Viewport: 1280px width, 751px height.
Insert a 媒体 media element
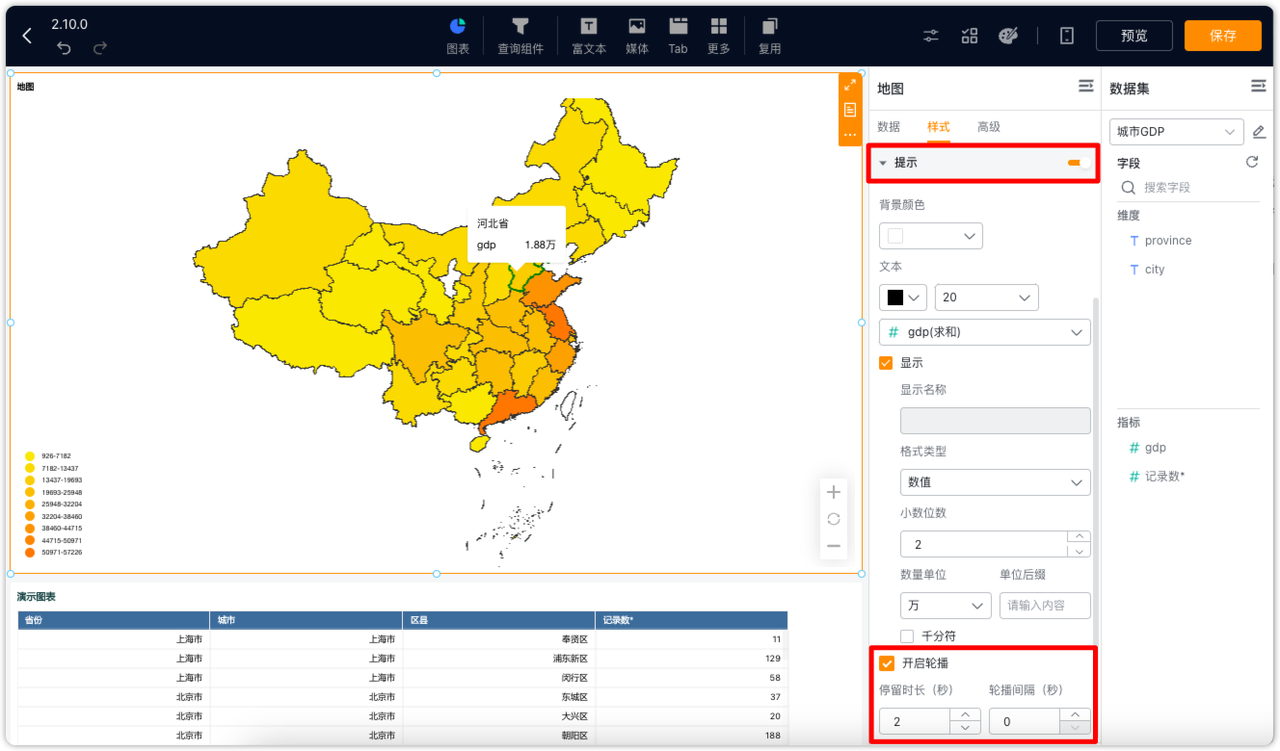tap(637, 35)
